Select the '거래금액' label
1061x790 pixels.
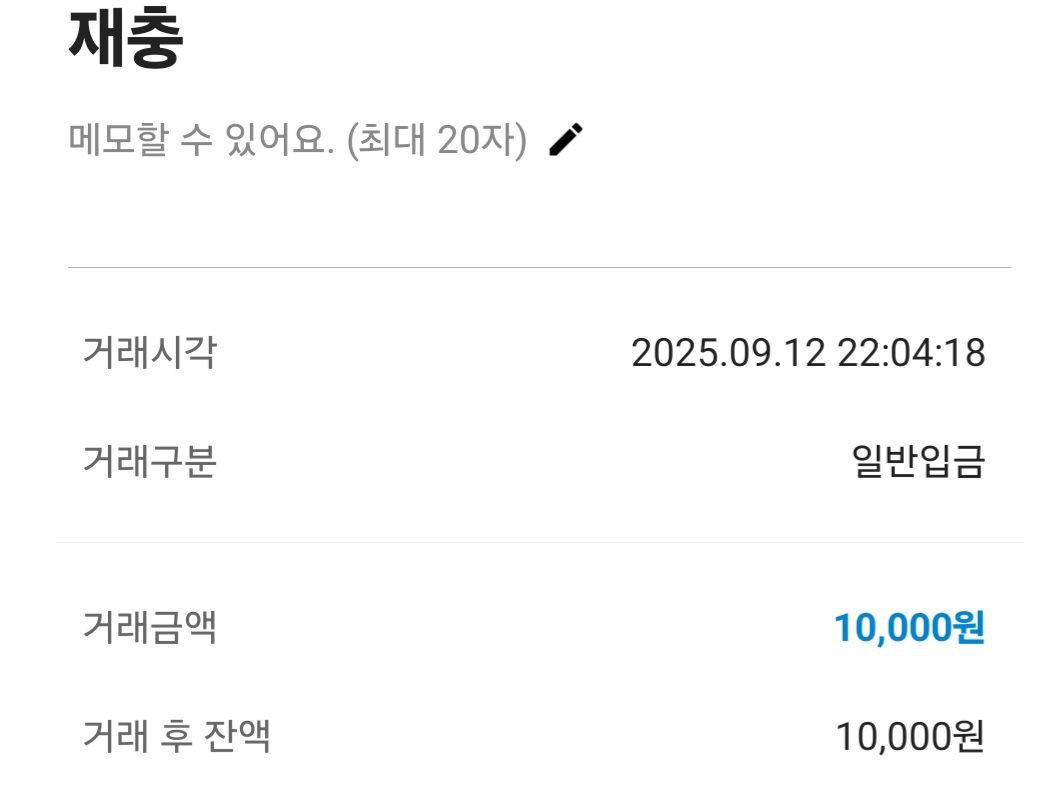click(149, 628)
